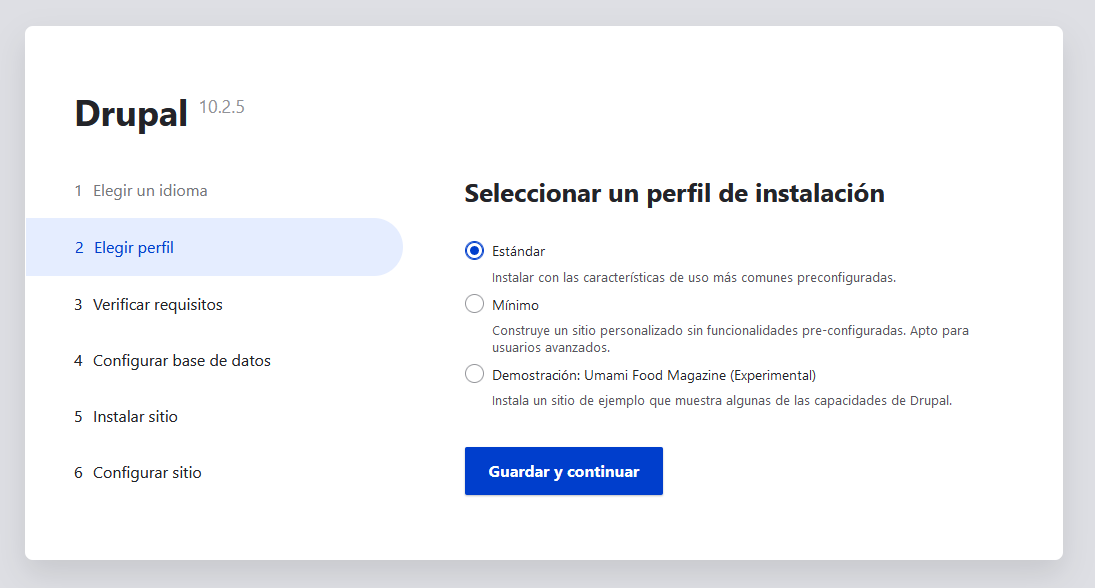Select the Estándar installation profile
The width and height of the screenshot is (1095, 588).
474,250
